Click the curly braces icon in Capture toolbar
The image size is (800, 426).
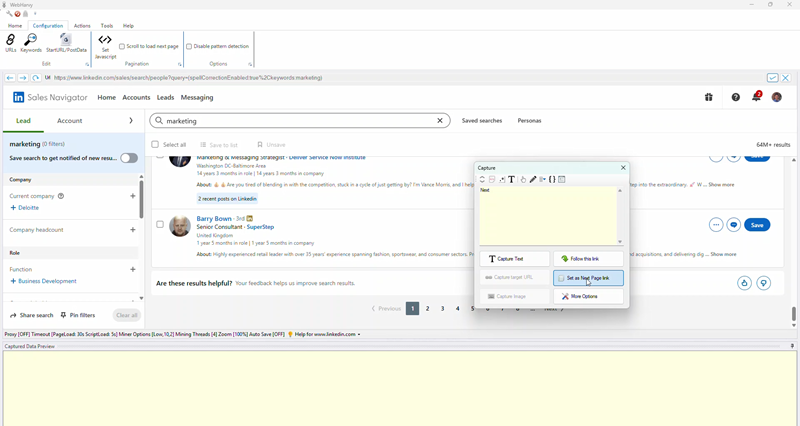(x=552, y=180)
